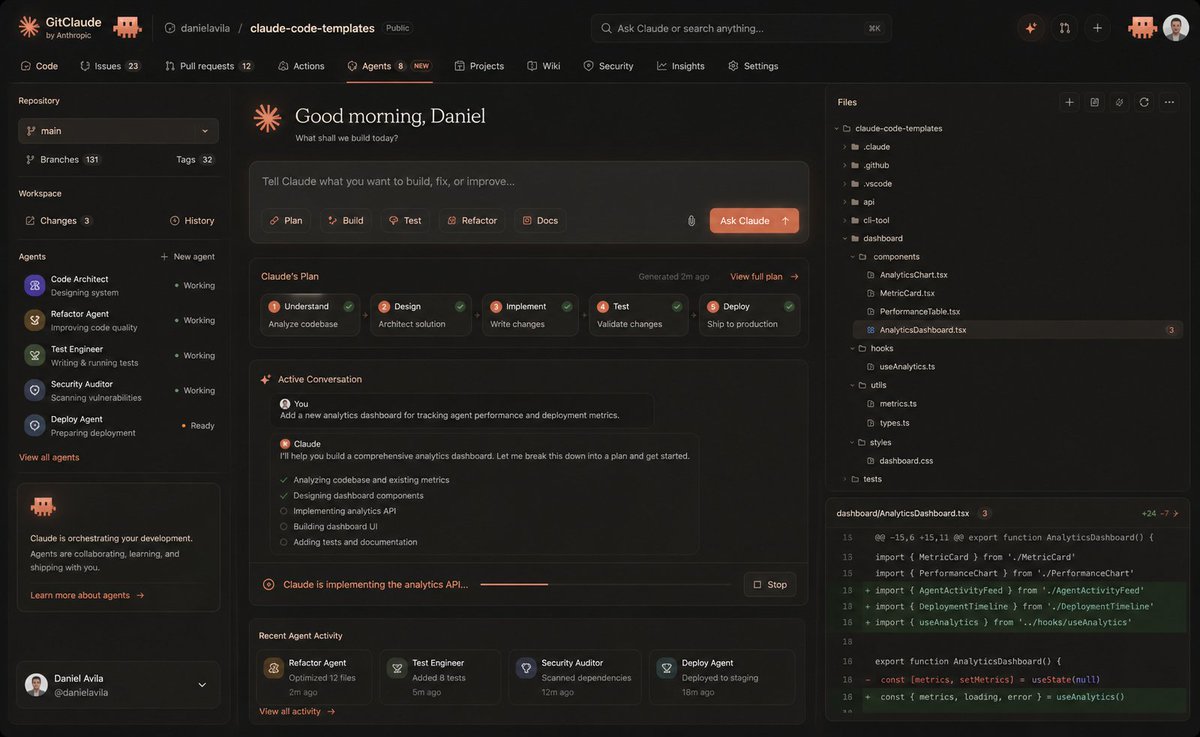Switch to the Security tab

pyautogui.click(x=608, y=66)
